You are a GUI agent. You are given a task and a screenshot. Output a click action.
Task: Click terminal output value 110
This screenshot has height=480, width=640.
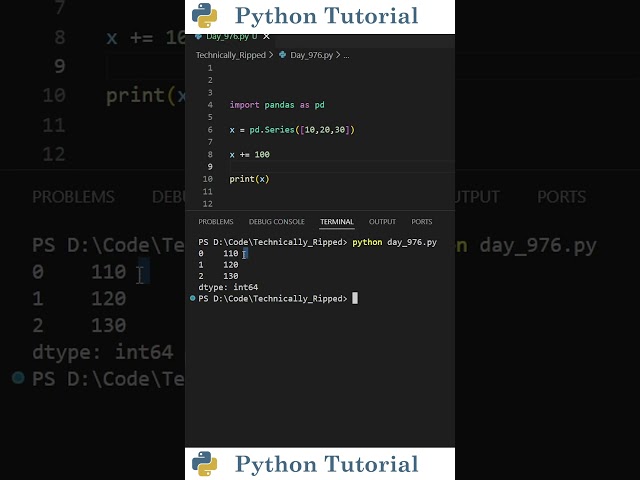pos(231,253)
